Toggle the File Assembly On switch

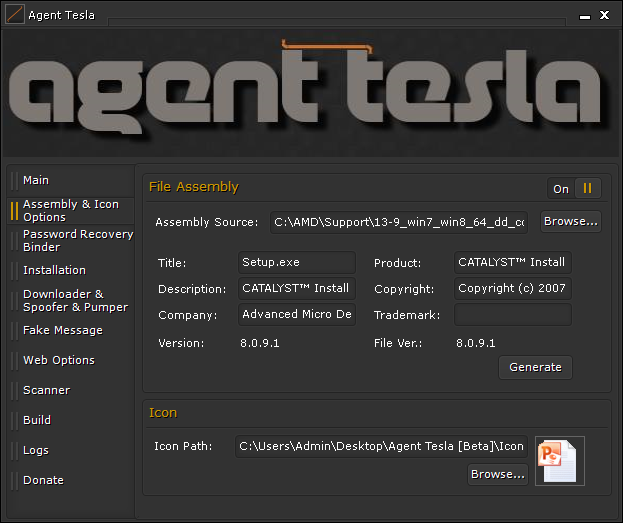pyautogui.click(x=574, y=188)
